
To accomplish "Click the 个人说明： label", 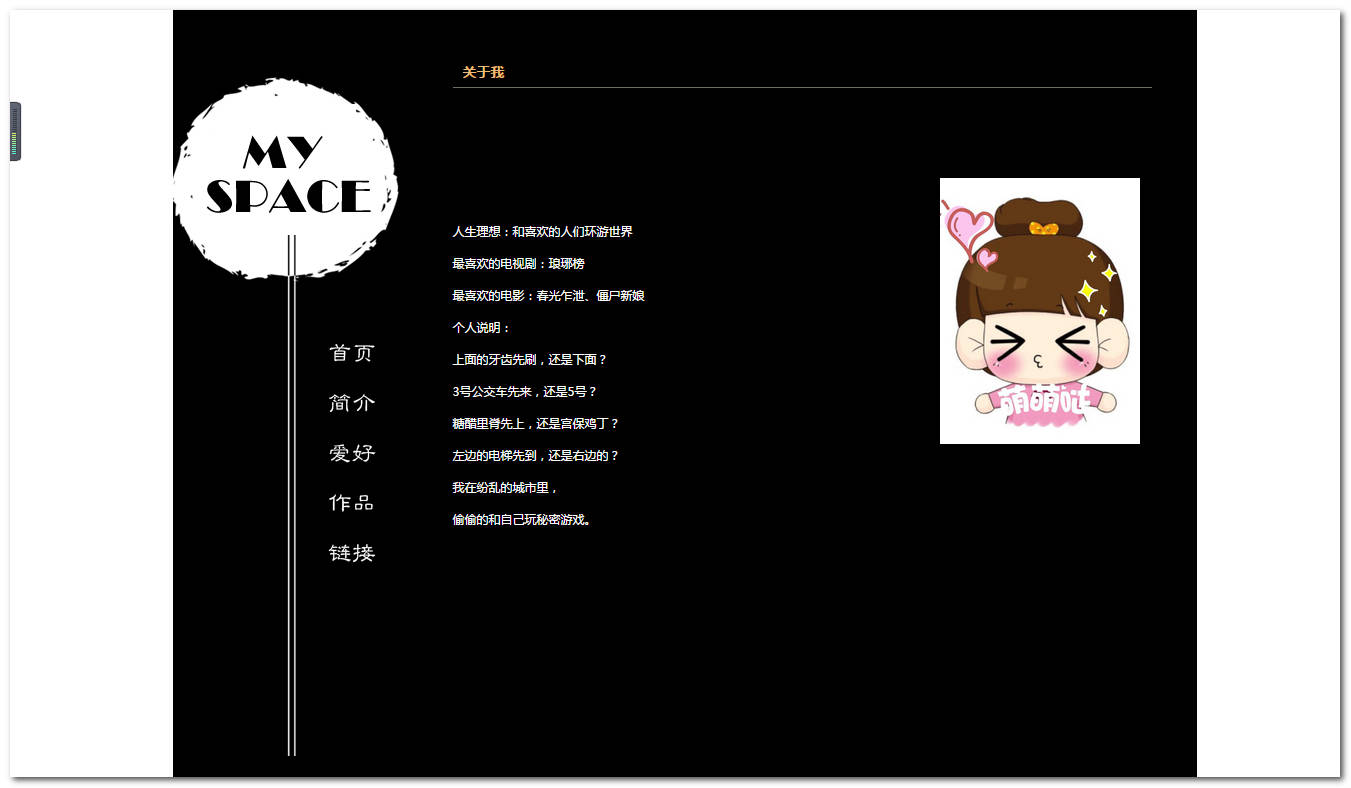I will [x=482, y=328].
